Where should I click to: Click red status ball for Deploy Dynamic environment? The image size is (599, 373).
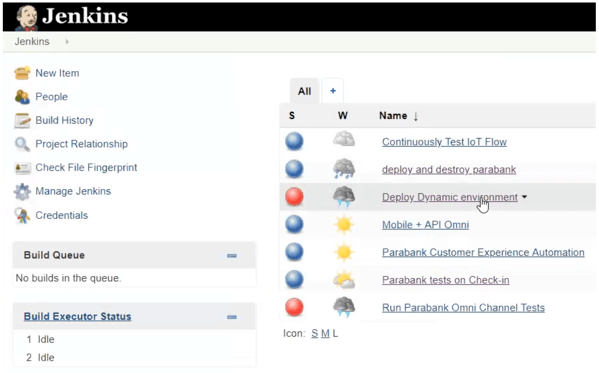294,197
